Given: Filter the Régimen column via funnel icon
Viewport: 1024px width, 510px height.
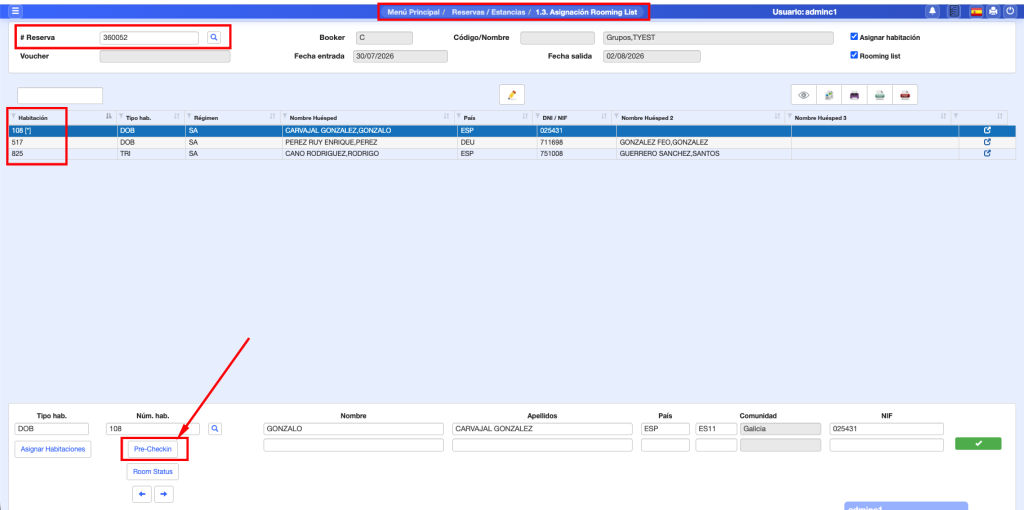Looking at the screenshot, I should 189,116.
